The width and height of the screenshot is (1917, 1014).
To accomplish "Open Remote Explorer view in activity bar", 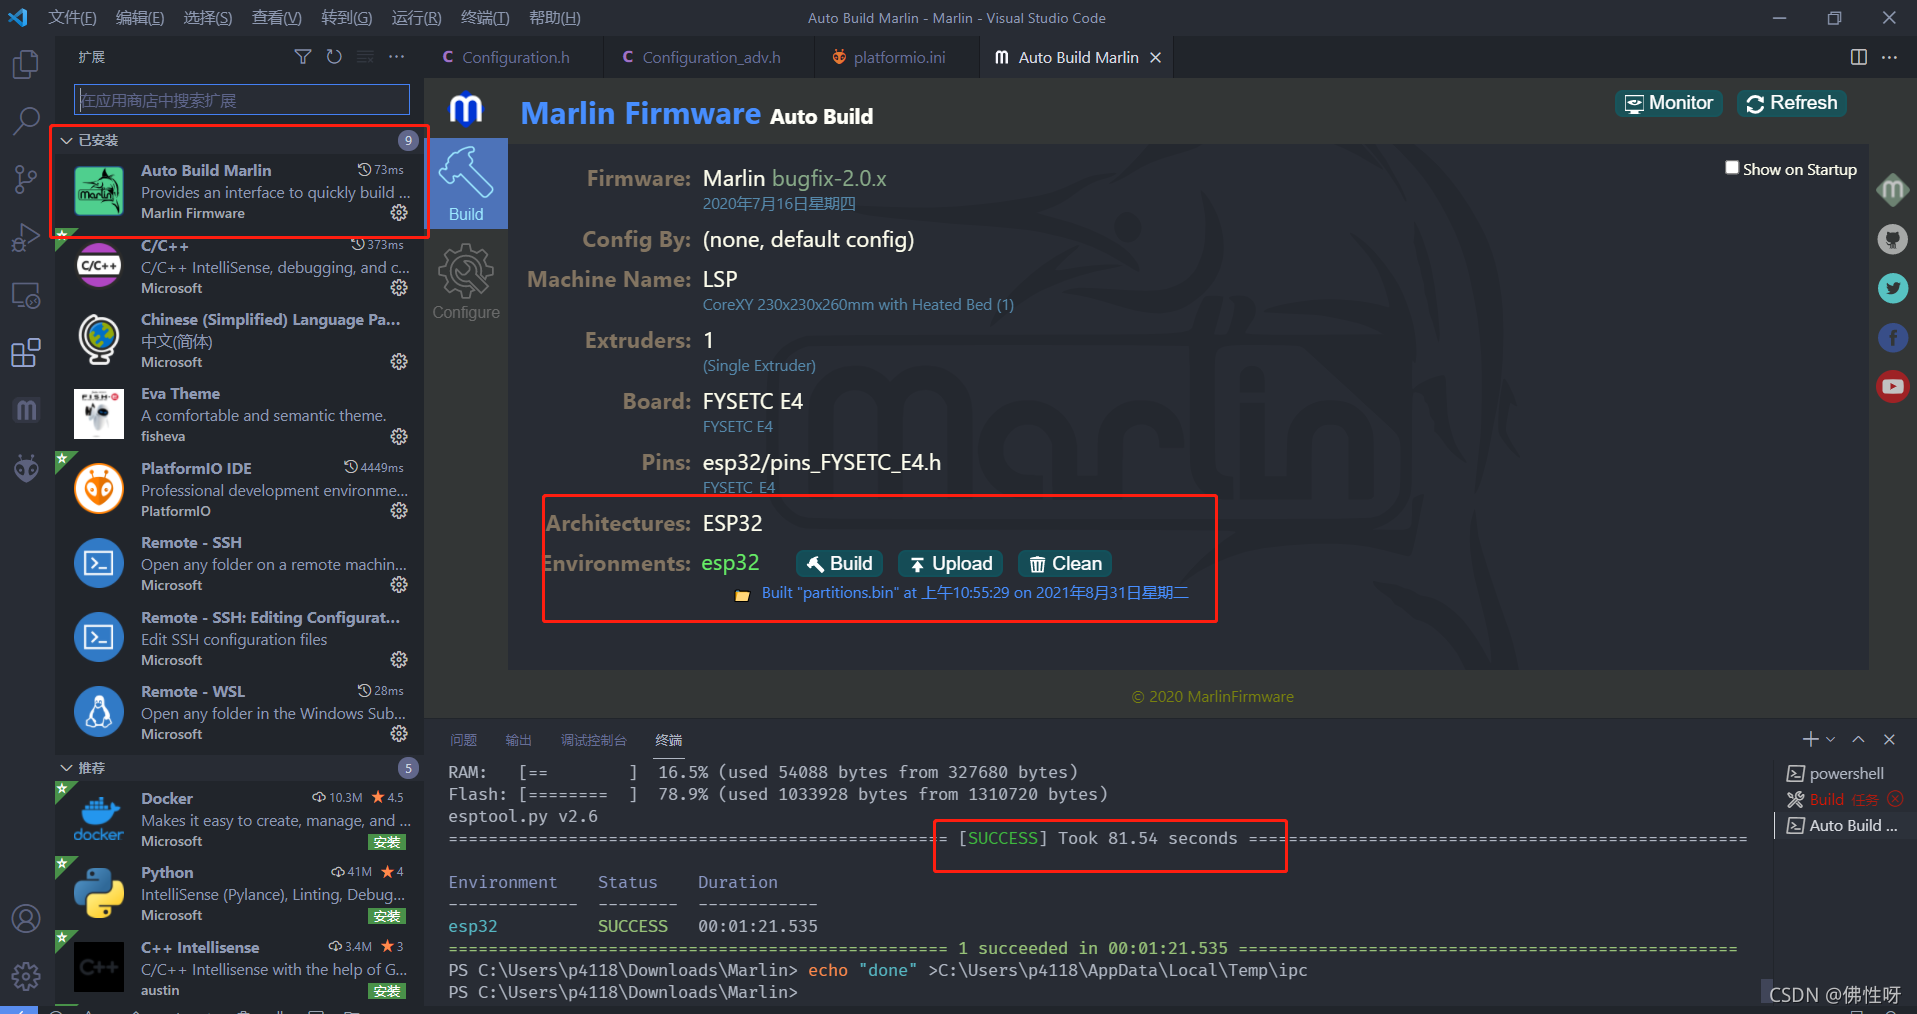I will (x=25, y=296).
